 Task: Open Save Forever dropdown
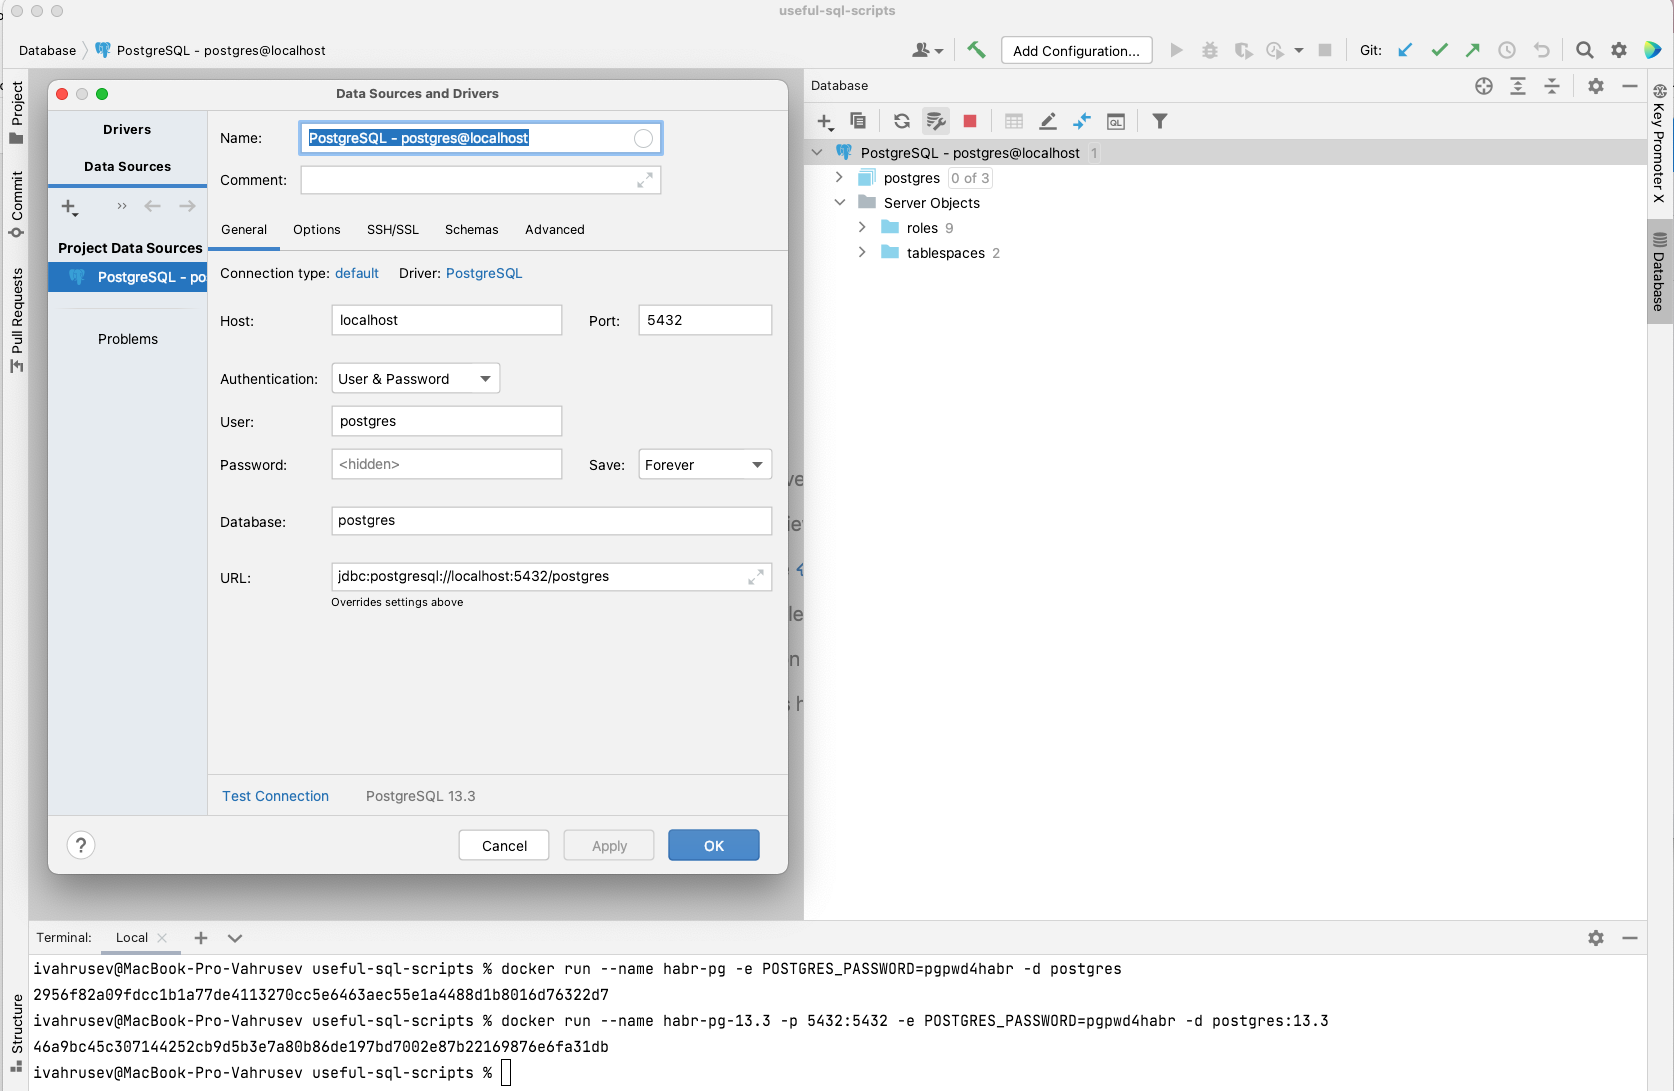coord(705,465)
